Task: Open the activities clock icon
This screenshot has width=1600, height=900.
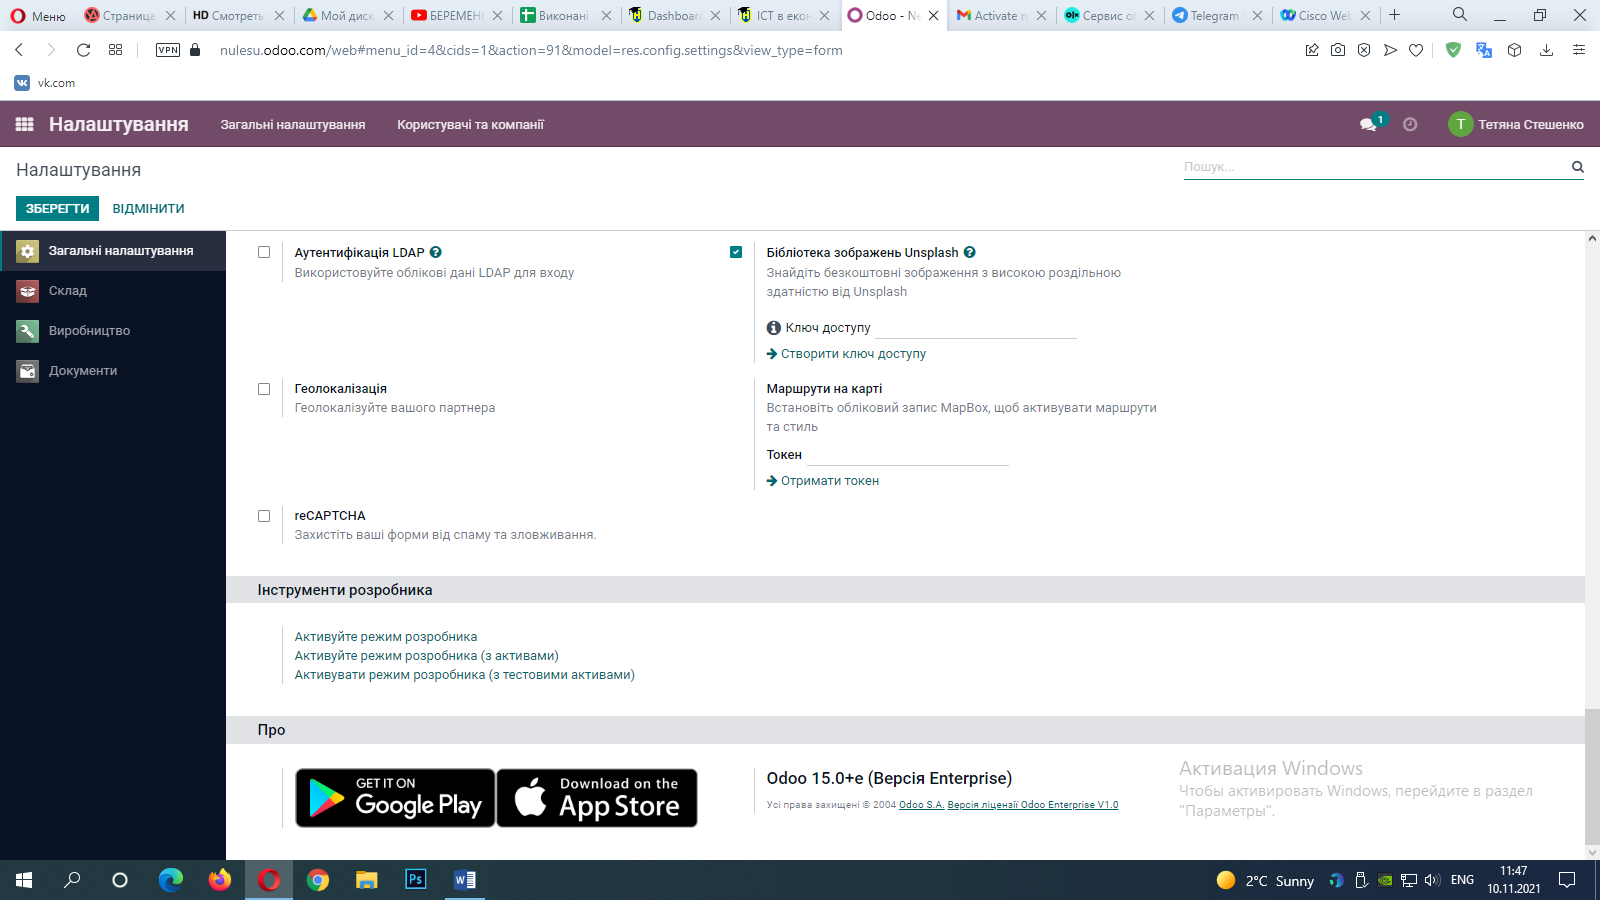Action: coord(1410,124)
